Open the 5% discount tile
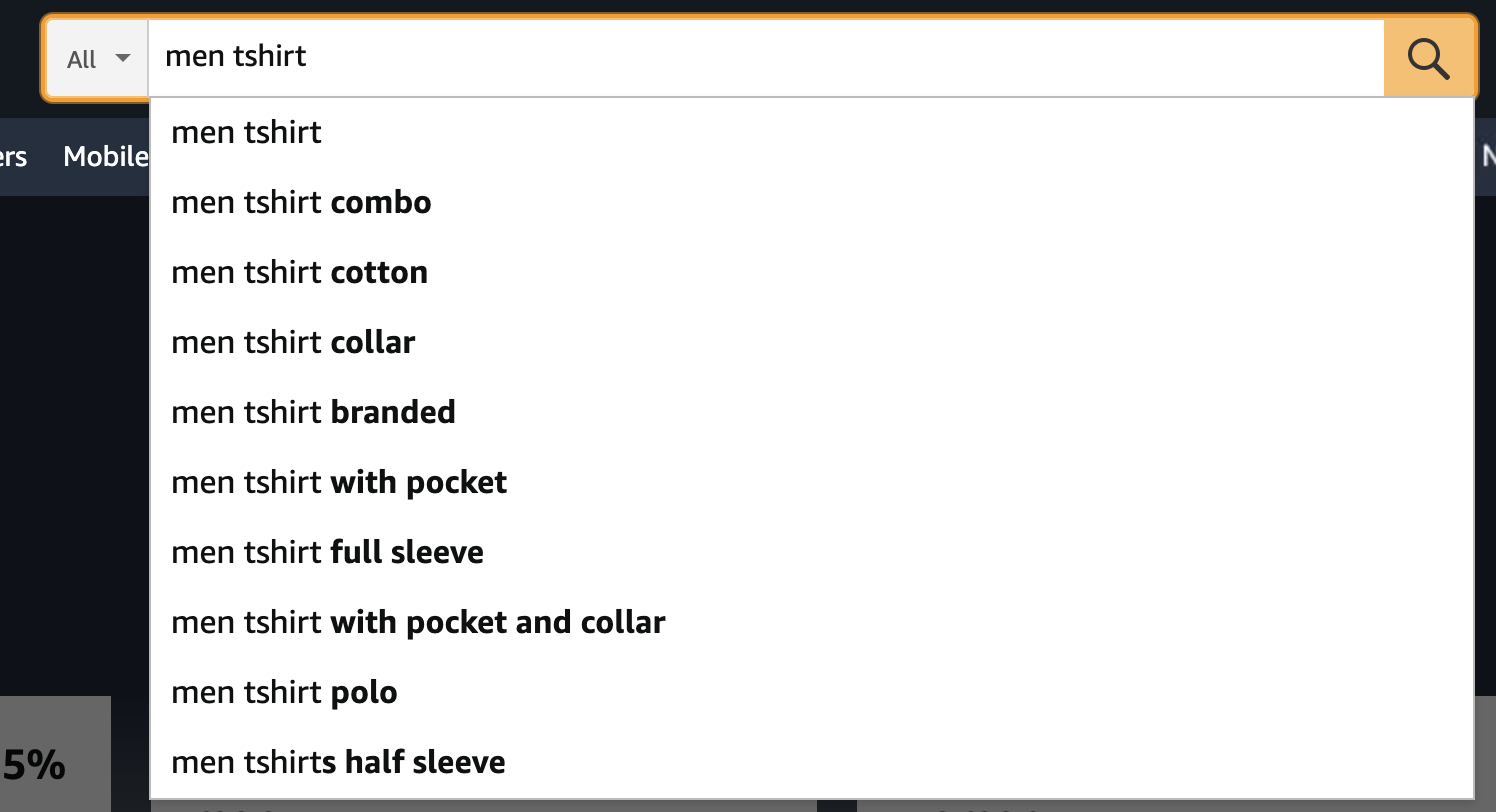Viewport: 1496px width, 812px height. click(40, 764)
